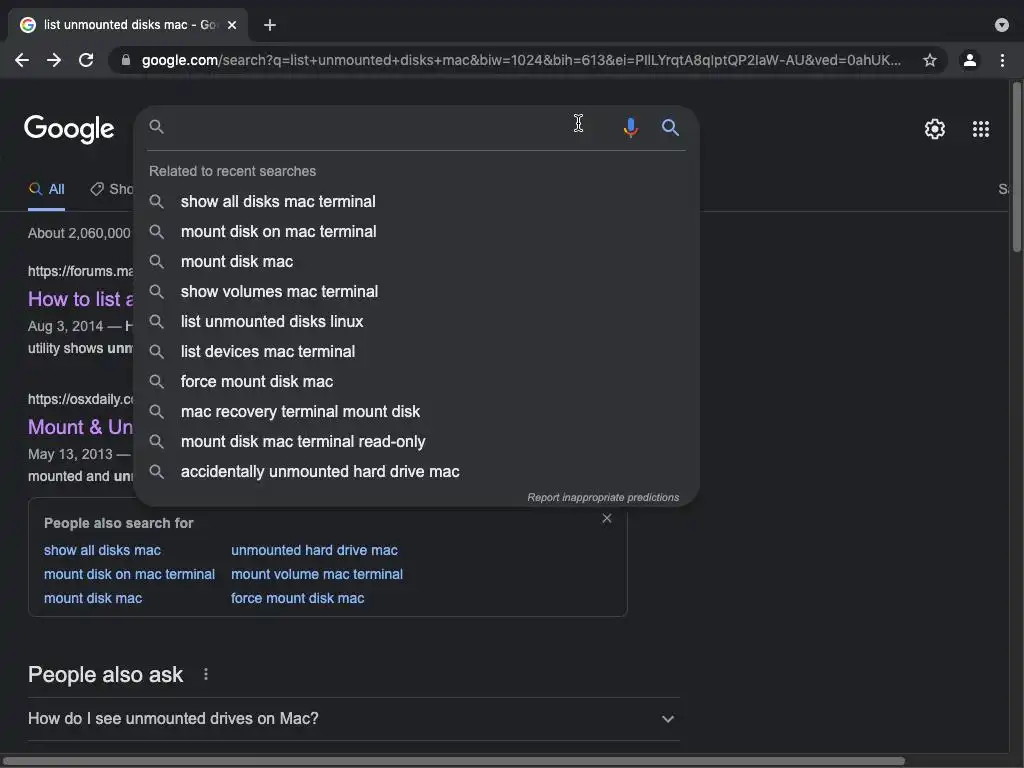
Task: Pick suggestion 'list unmounted disks linux'
Action: tap(416, 321)
